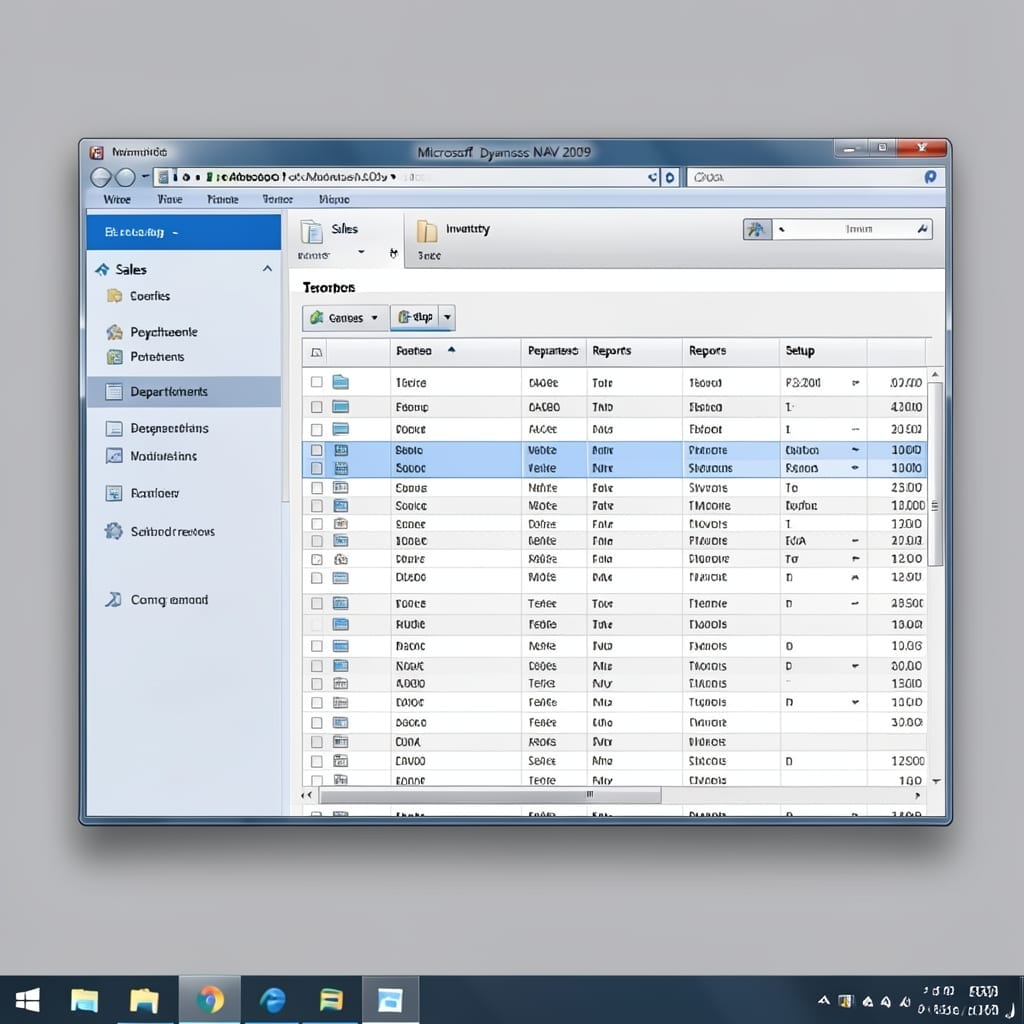
Task: Launch Edge browser from the taskbar
Action: pos(272,1000)
